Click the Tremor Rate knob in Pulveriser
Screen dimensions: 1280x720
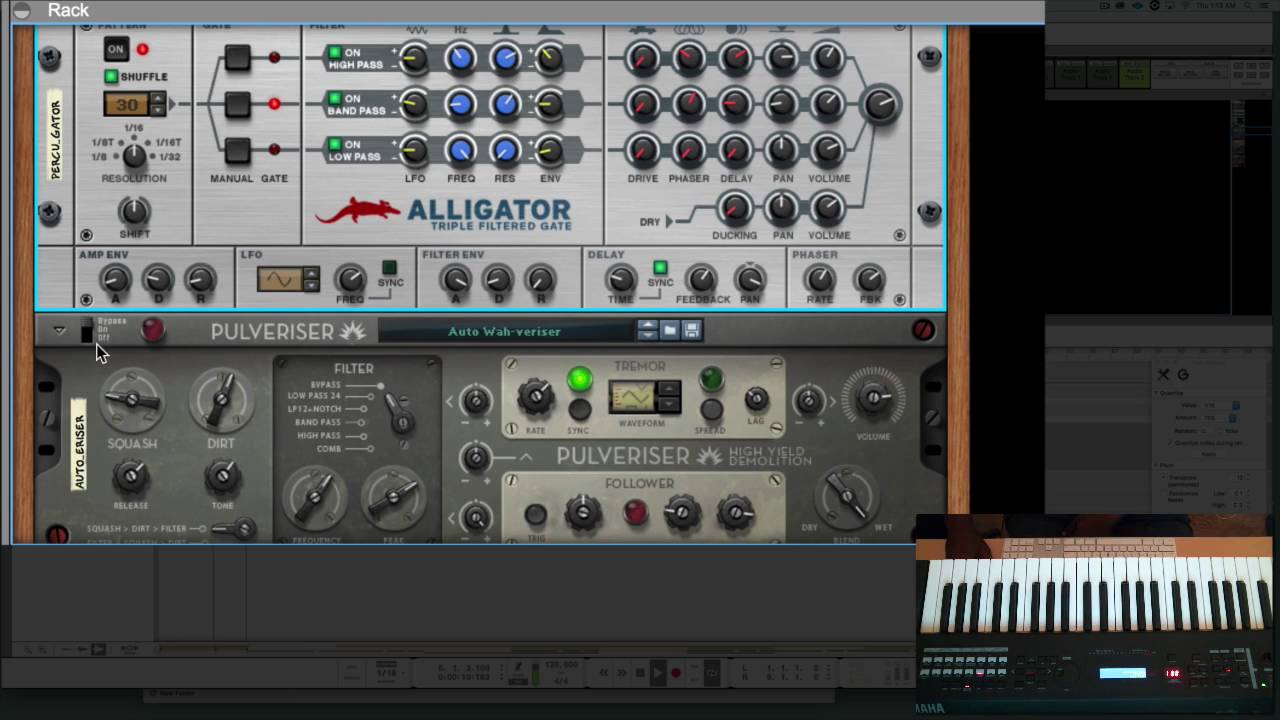pos(535,398)
